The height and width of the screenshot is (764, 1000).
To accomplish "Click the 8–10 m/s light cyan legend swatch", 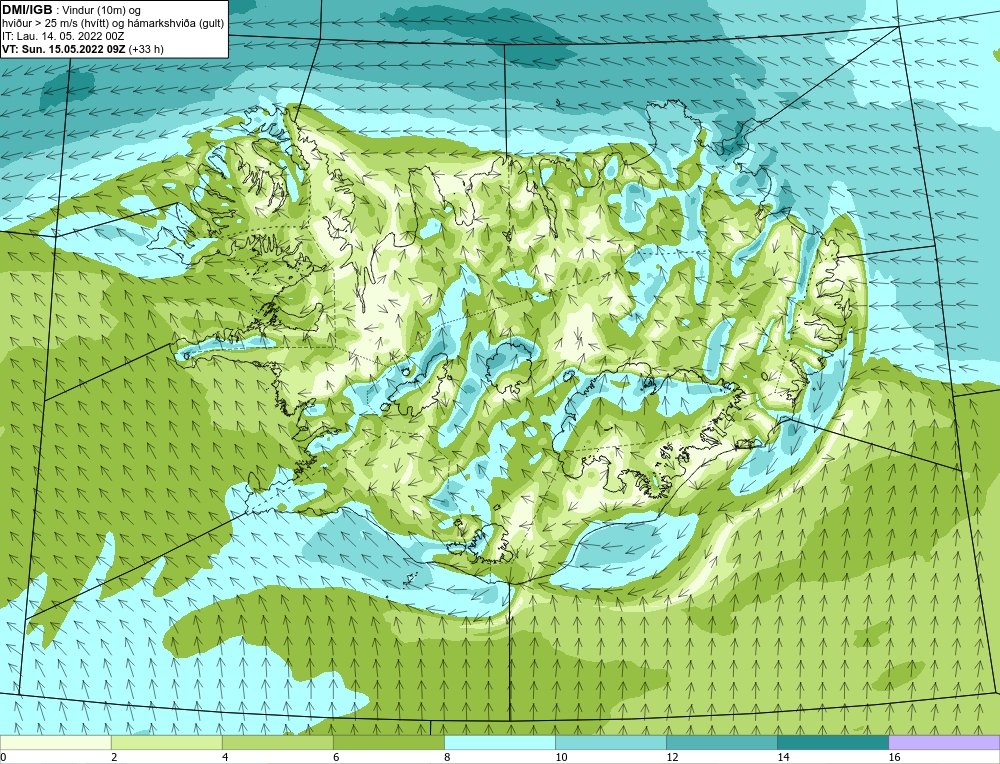I will pos(499,742).
